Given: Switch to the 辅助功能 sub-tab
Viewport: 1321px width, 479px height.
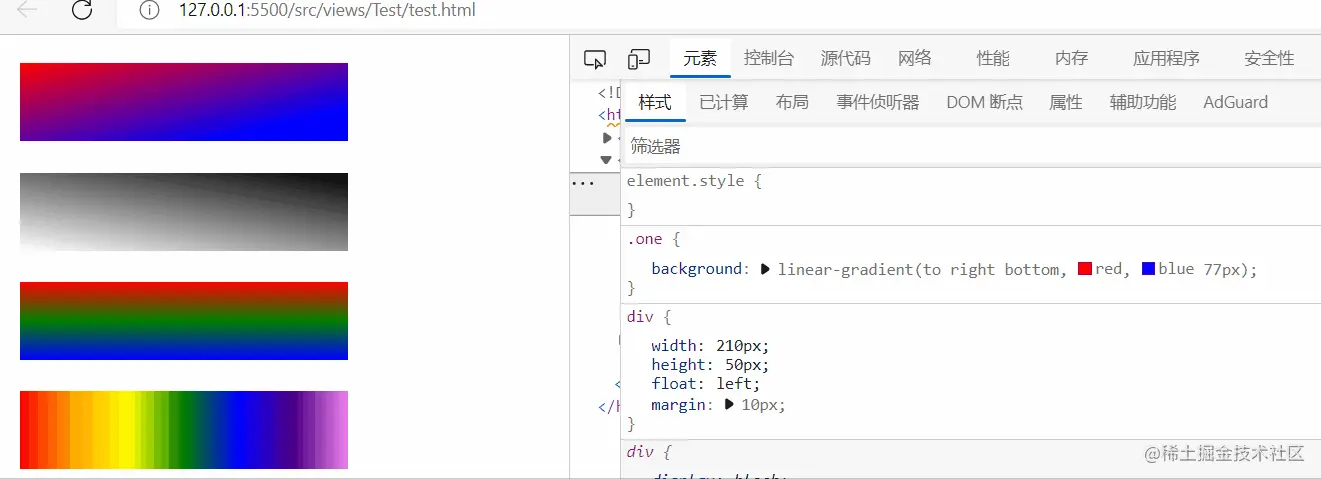Looking at the screenshot, I should pos(1143,102).
